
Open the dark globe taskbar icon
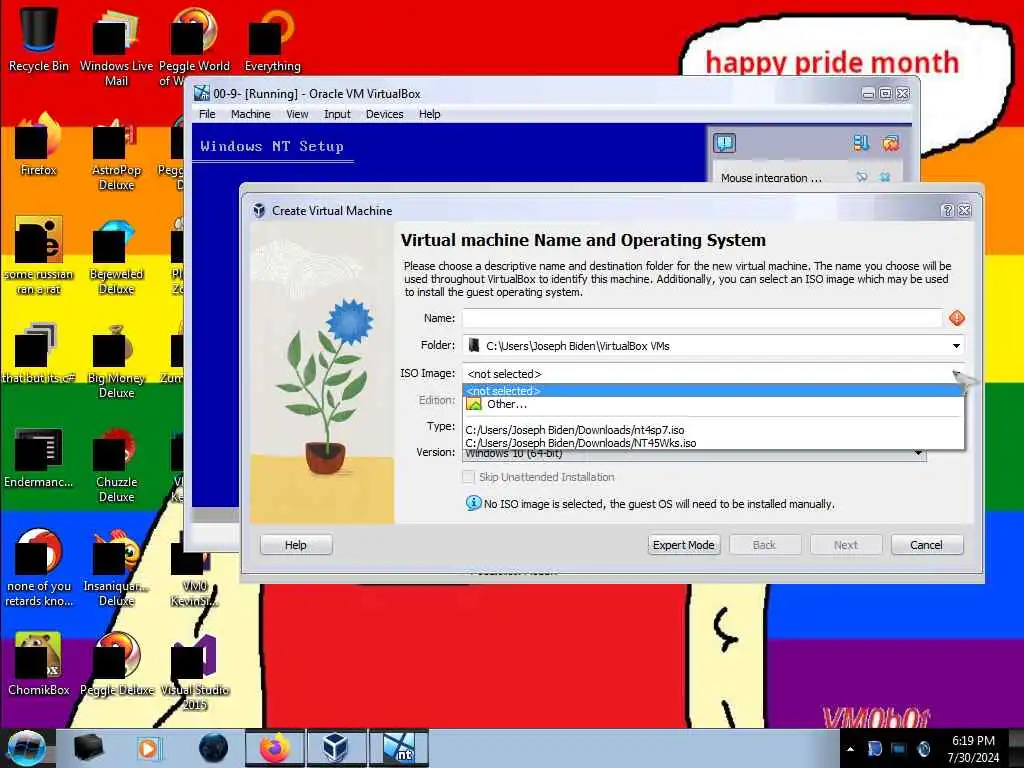point(212,748)
